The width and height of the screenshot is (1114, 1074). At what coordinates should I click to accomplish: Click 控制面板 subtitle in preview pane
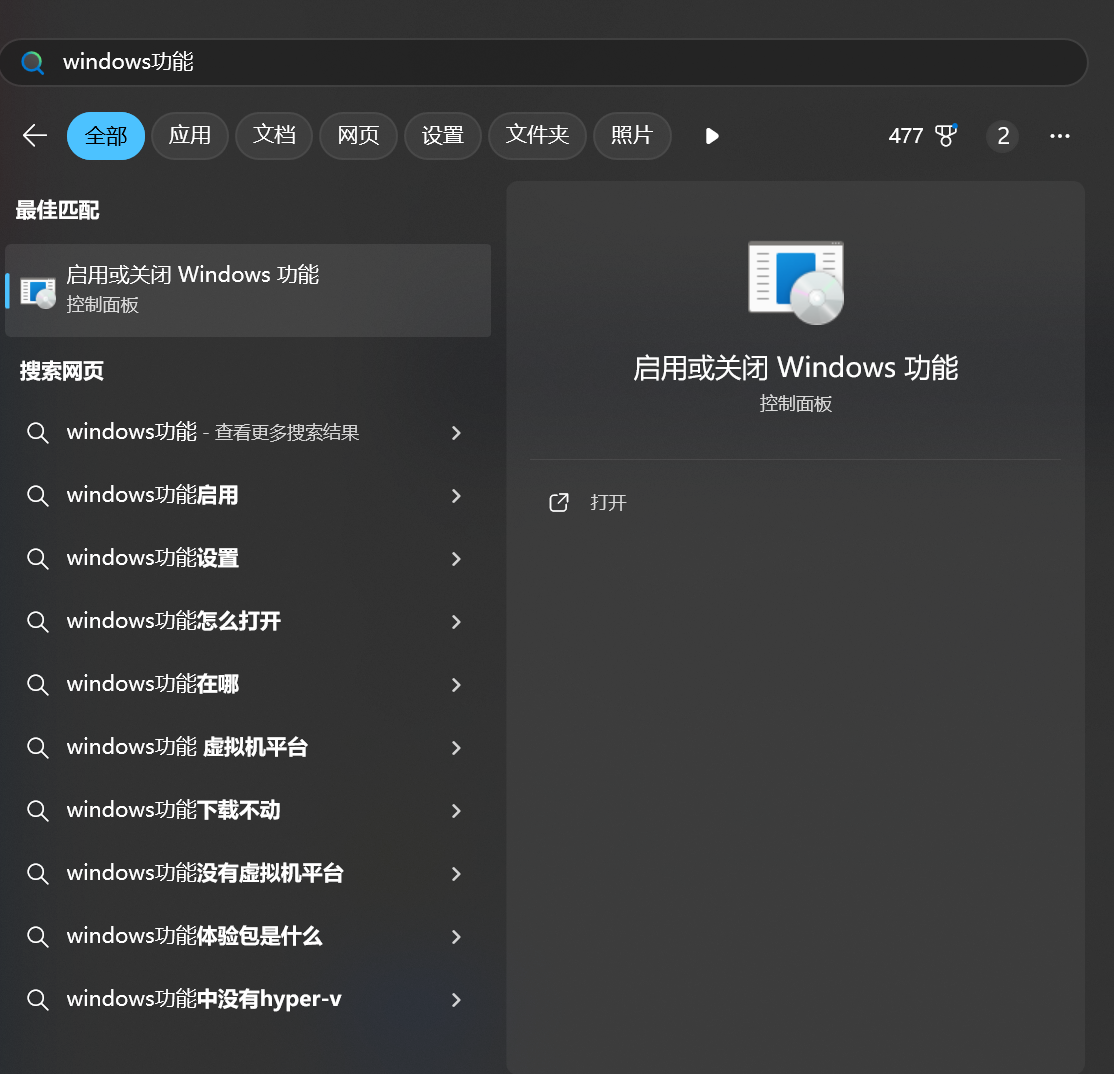(796, 403)
